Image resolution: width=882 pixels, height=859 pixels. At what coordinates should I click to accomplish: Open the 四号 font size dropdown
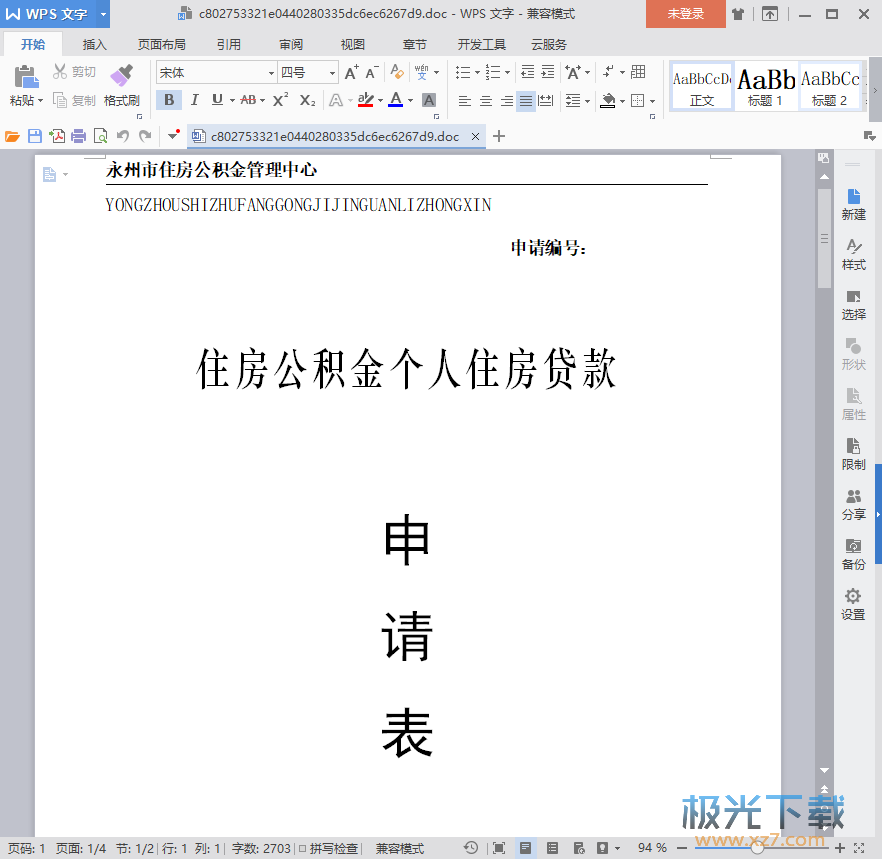click(333, 72)
